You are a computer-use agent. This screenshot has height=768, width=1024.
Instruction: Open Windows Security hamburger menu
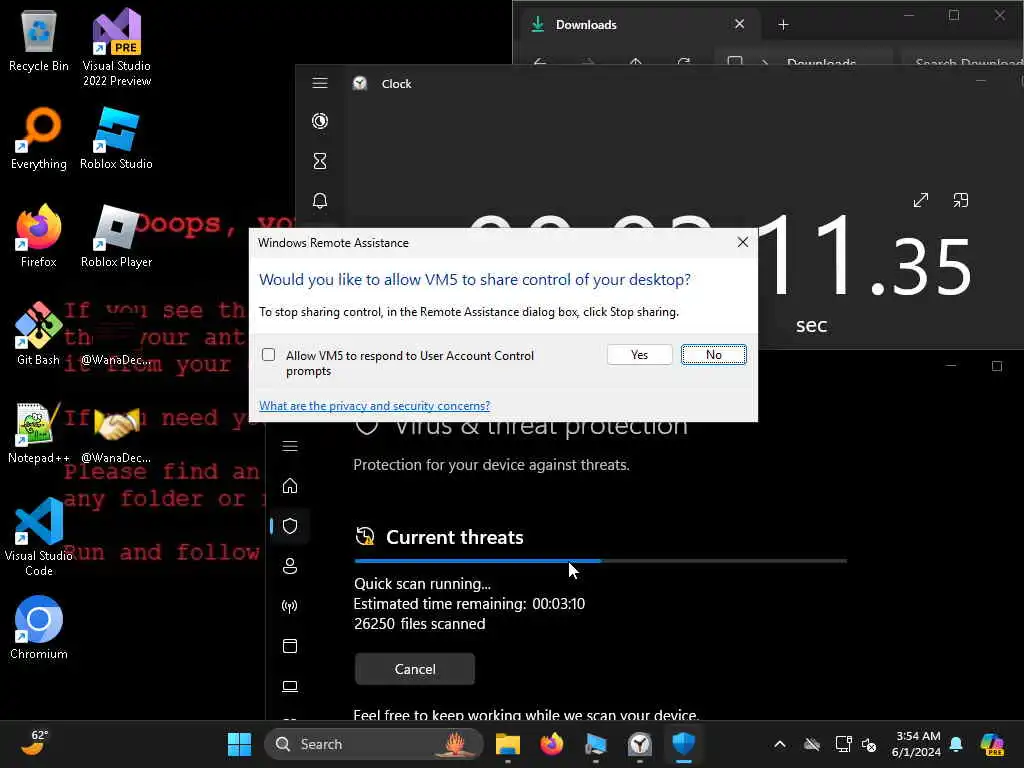point(290,446)
